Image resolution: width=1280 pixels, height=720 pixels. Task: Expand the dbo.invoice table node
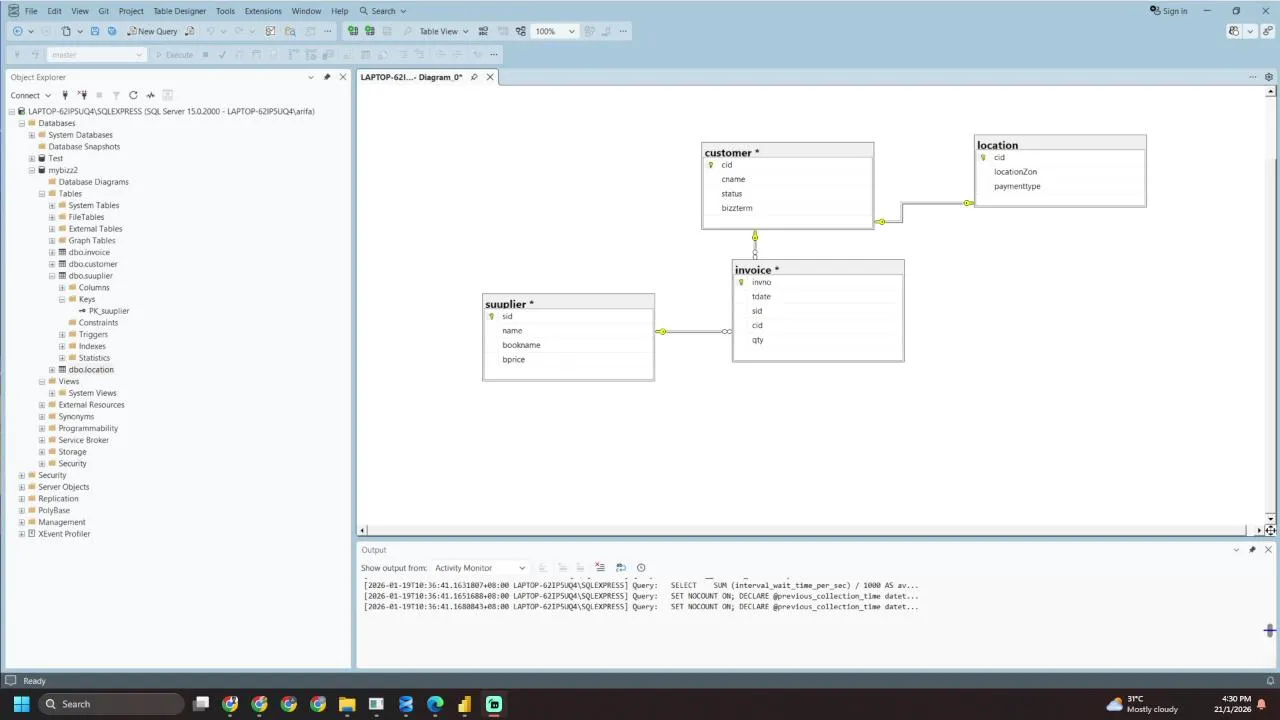(52, 252)
